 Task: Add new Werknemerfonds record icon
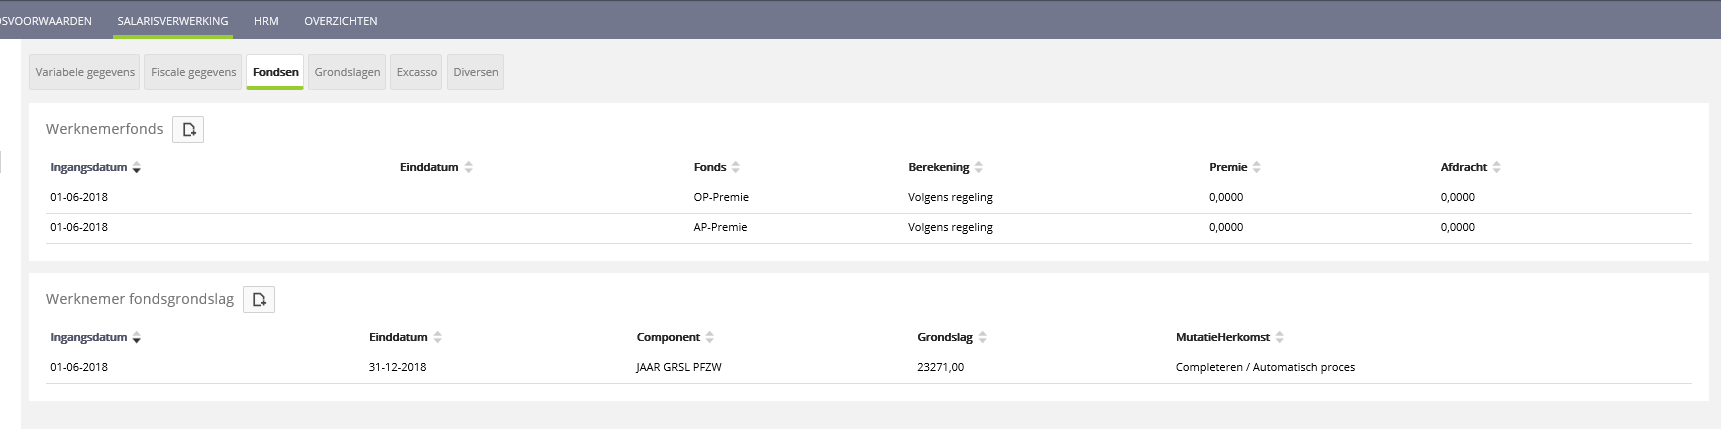pos(188,130)
